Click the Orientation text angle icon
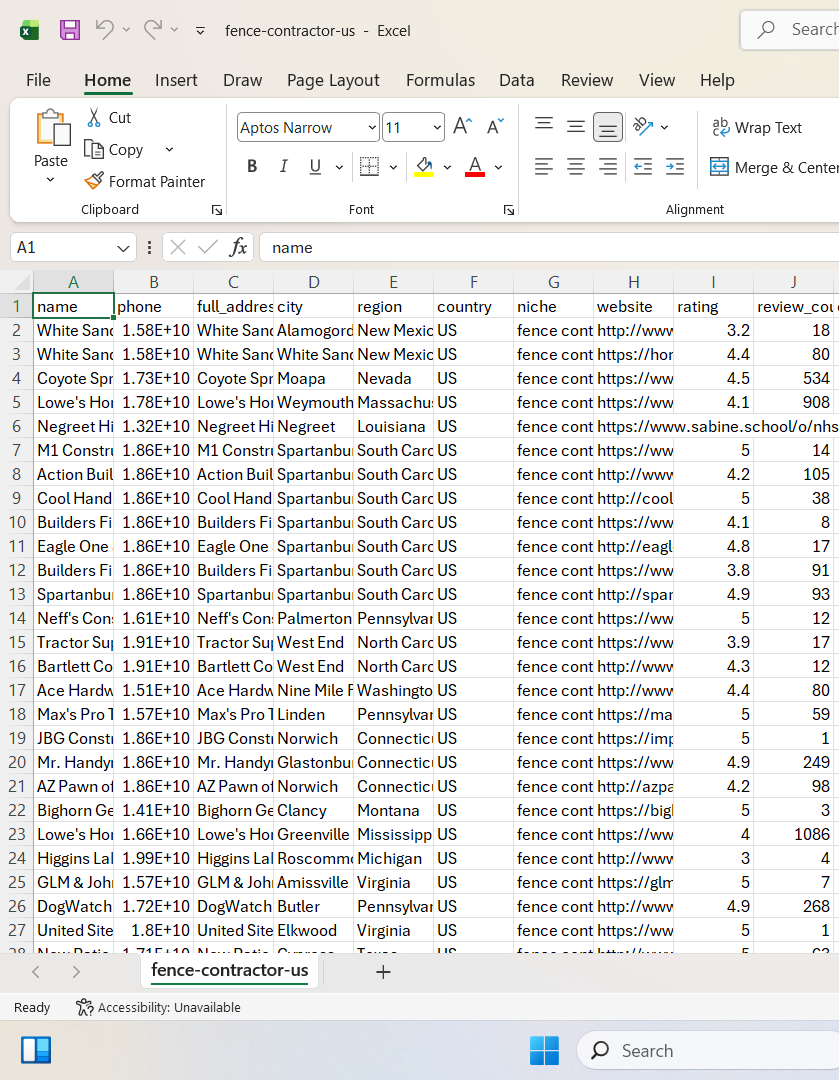 pos(643,127)
